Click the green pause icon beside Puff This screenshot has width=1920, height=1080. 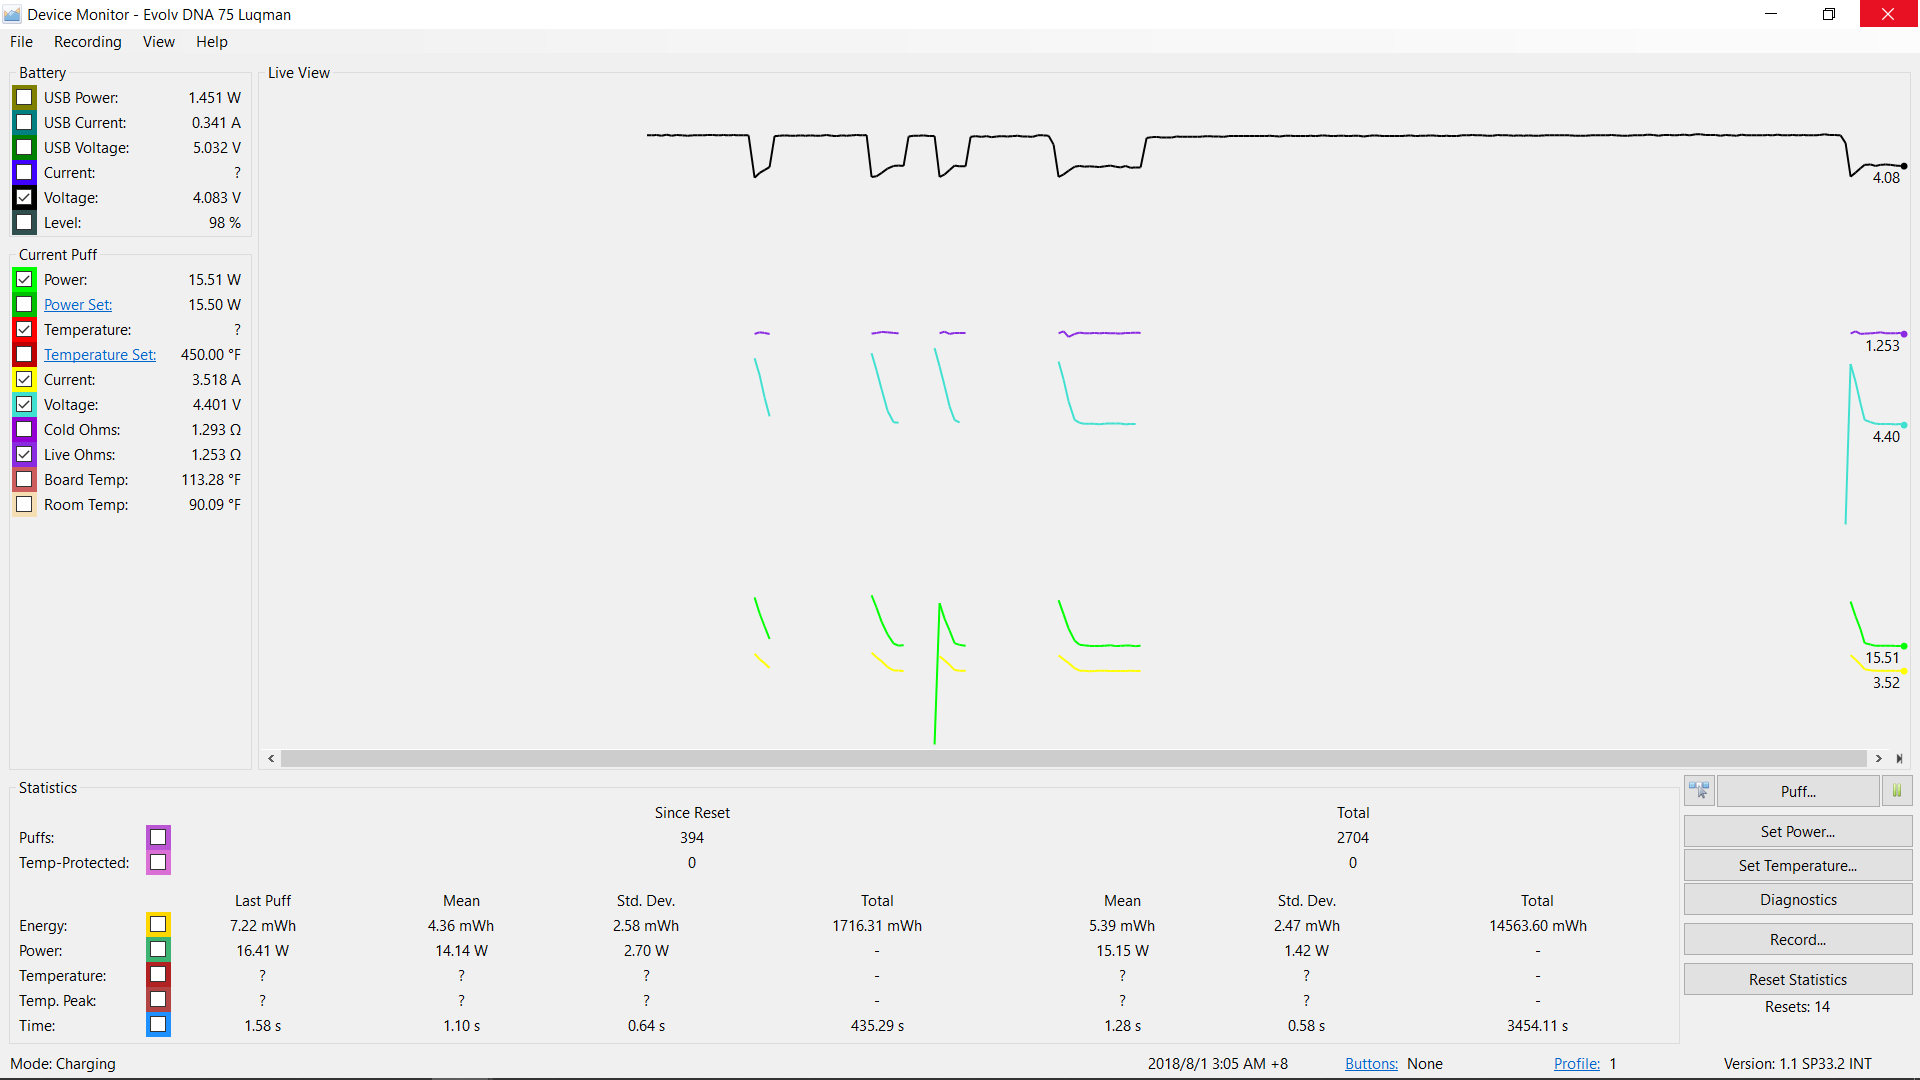coord(1897,791)
